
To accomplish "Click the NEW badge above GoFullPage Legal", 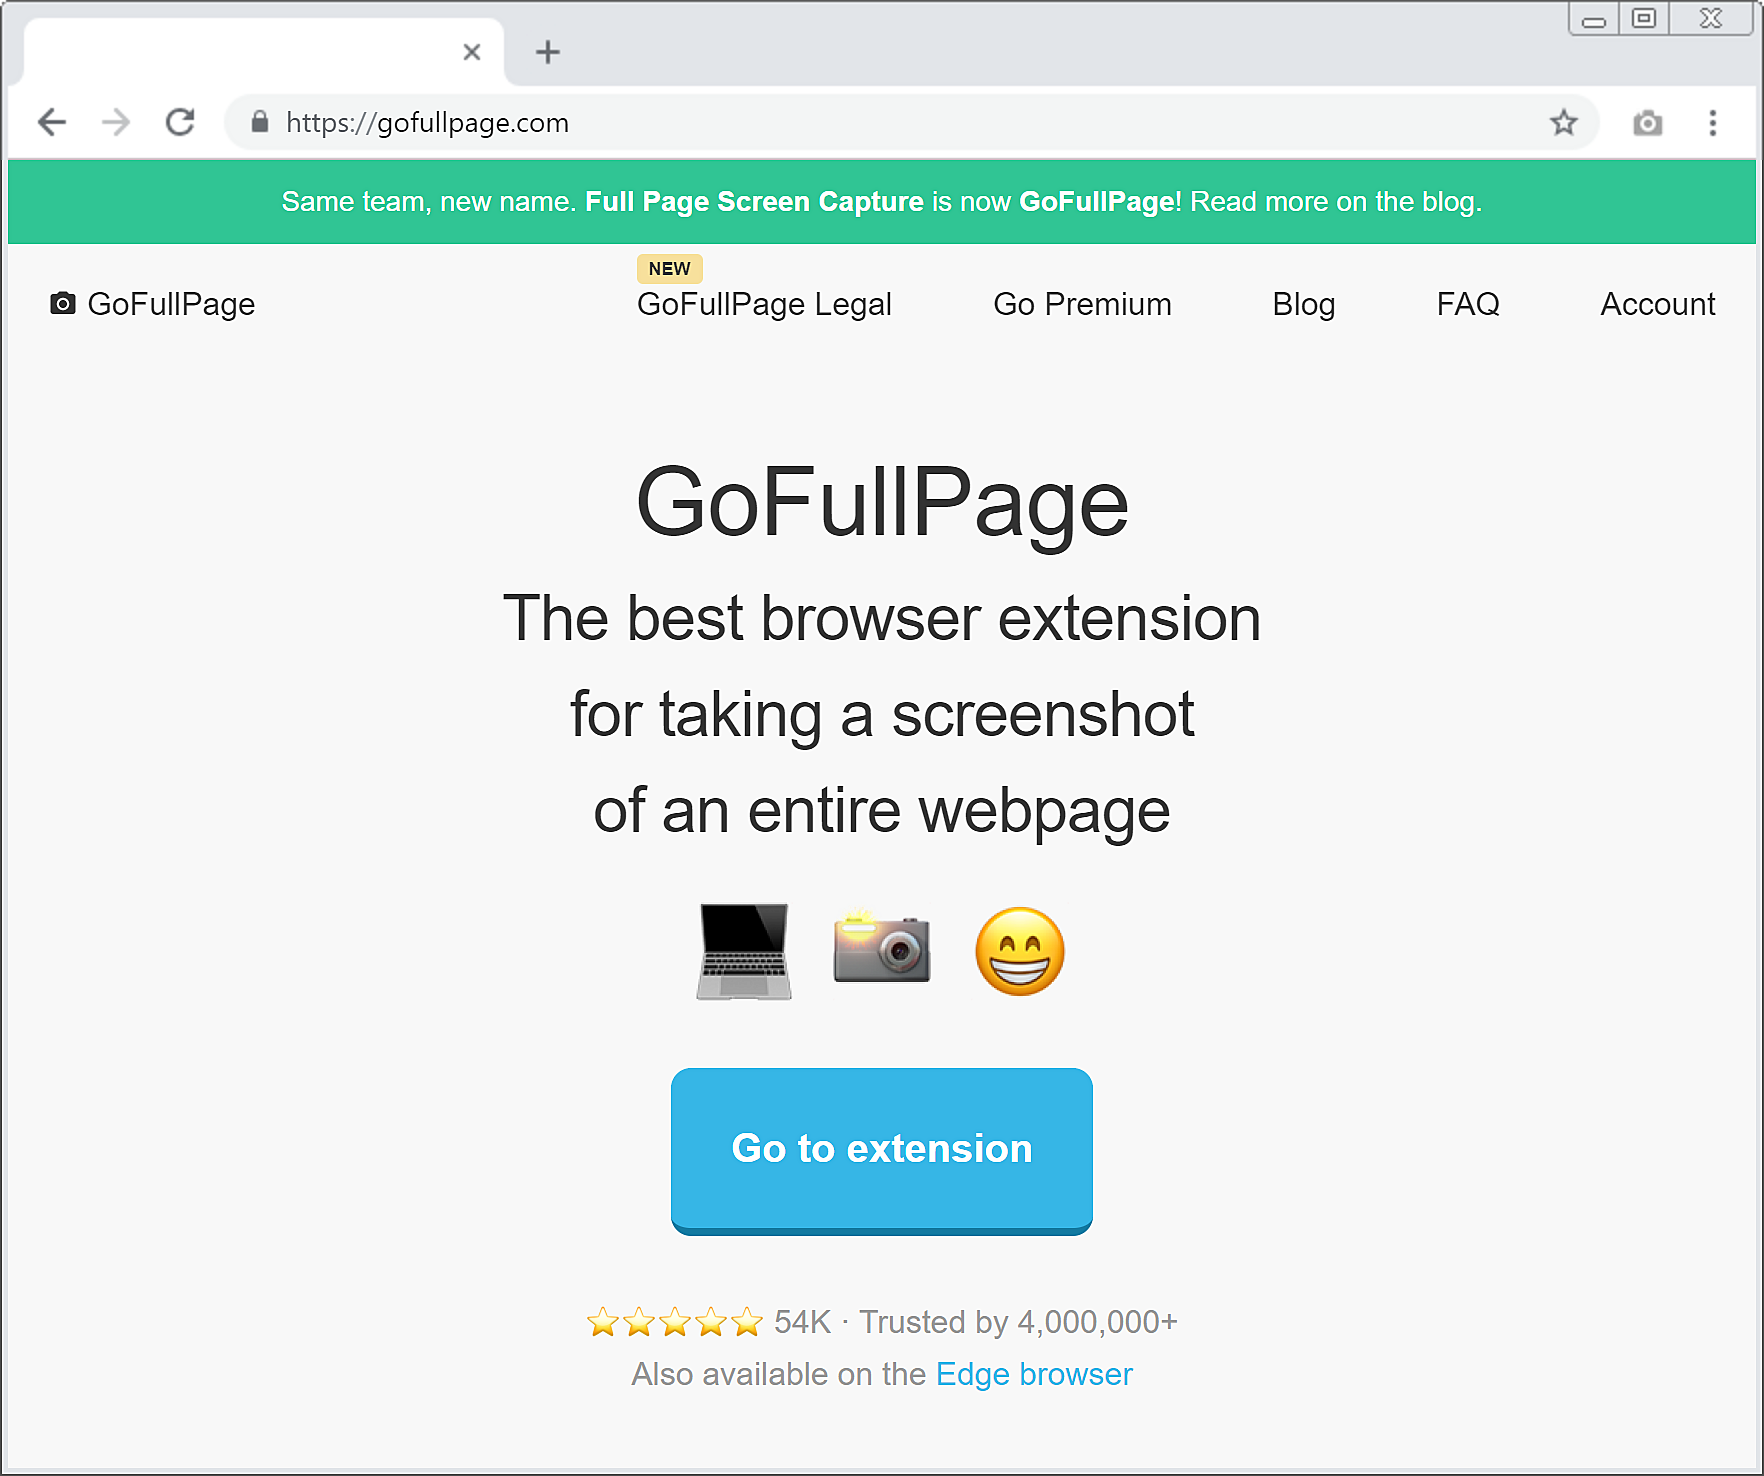I will pyautogui.click(x=670, y=269).
